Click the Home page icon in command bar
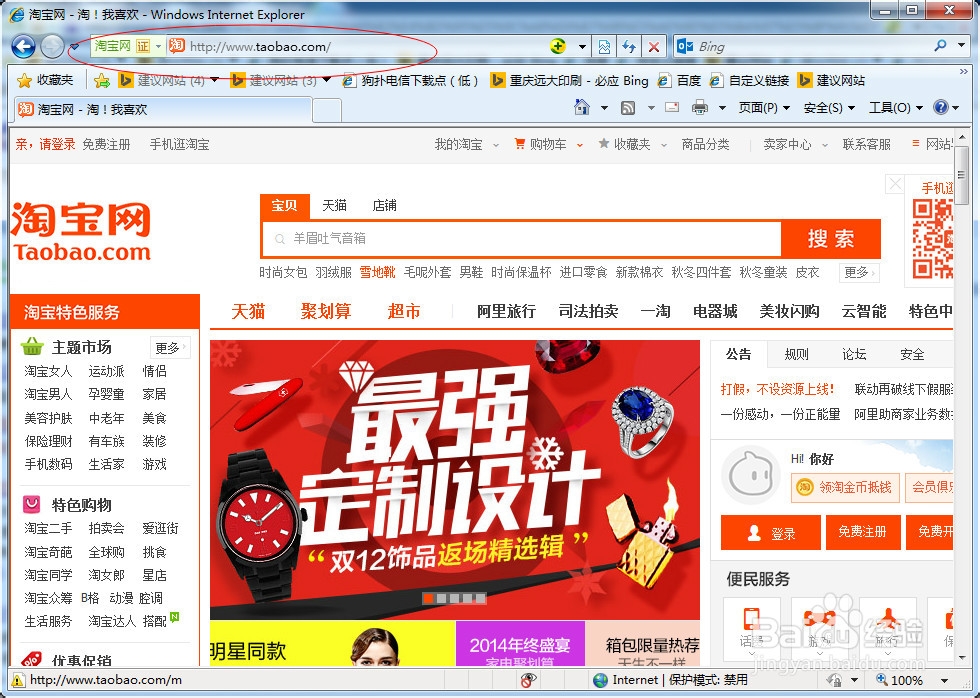The image size is (980, 698). click(582, 107)
